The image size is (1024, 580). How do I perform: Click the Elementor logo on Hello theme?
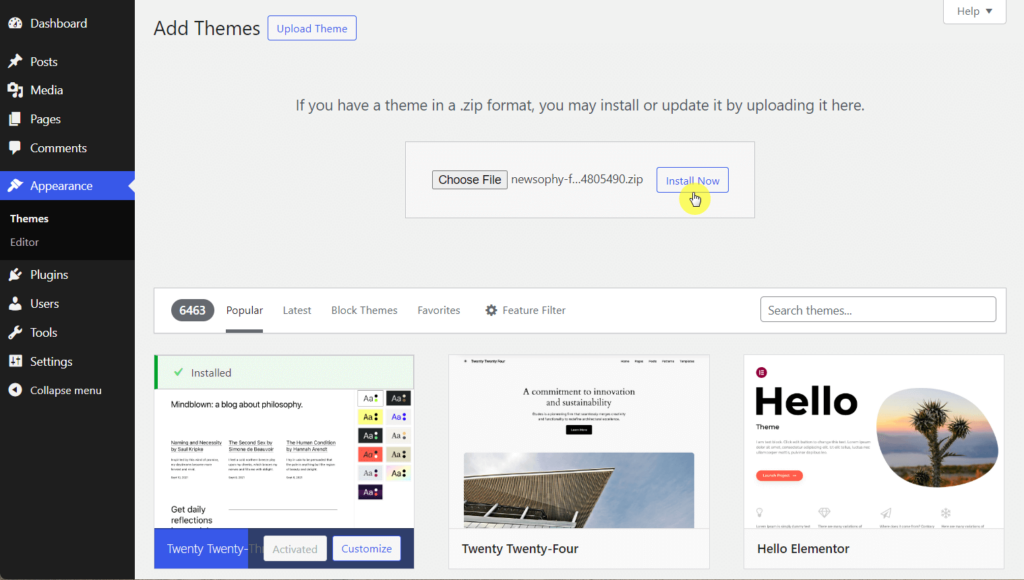(761, 372)
